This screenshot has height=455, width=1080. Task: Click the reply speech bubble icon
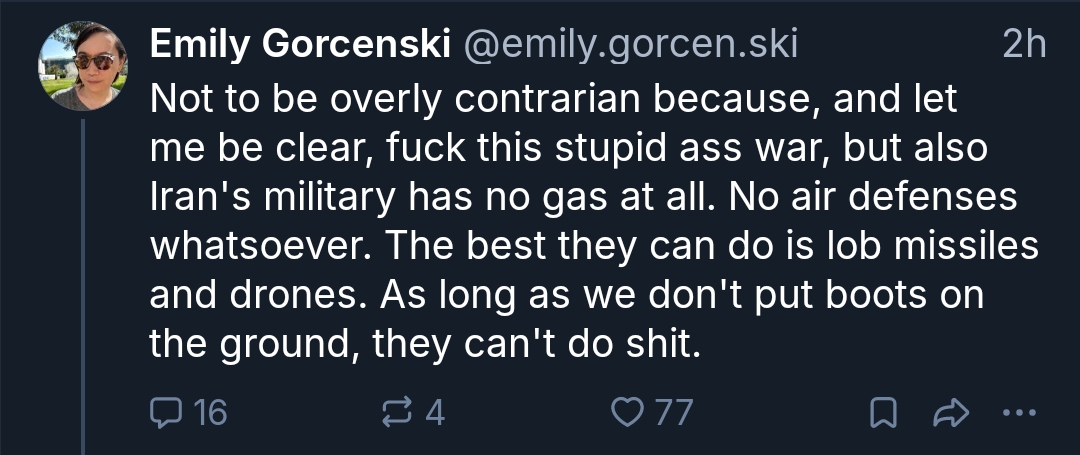[163, 412]
